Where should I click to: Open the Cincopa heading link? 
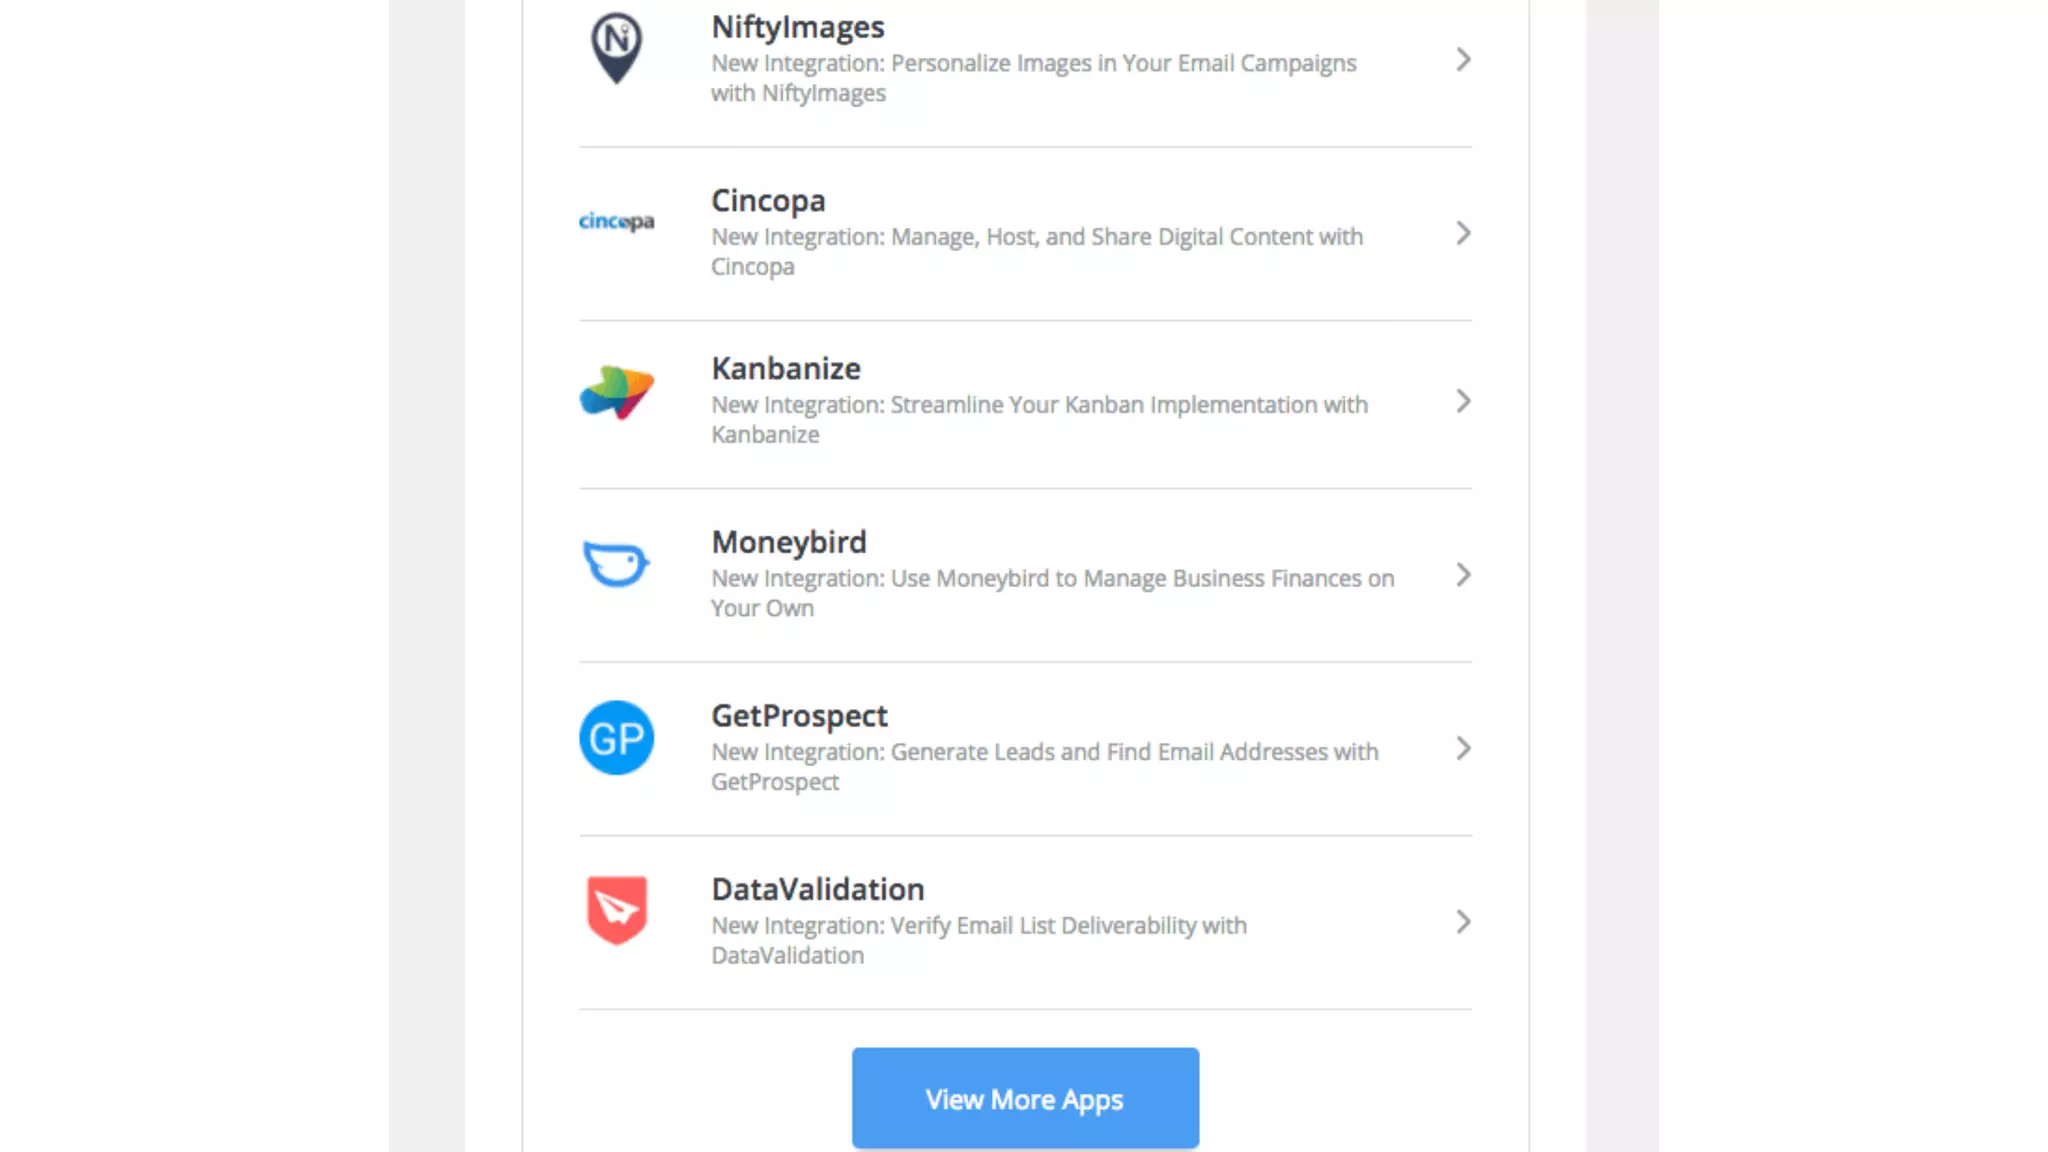tap(768, 200)
